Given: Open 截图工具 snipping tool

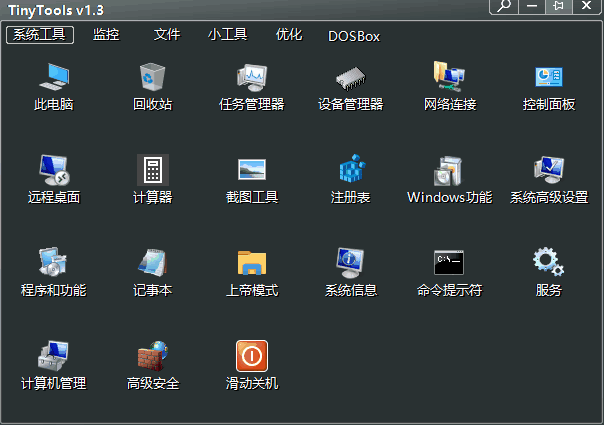Looking at the screenshot, I should tap(251, 170).
